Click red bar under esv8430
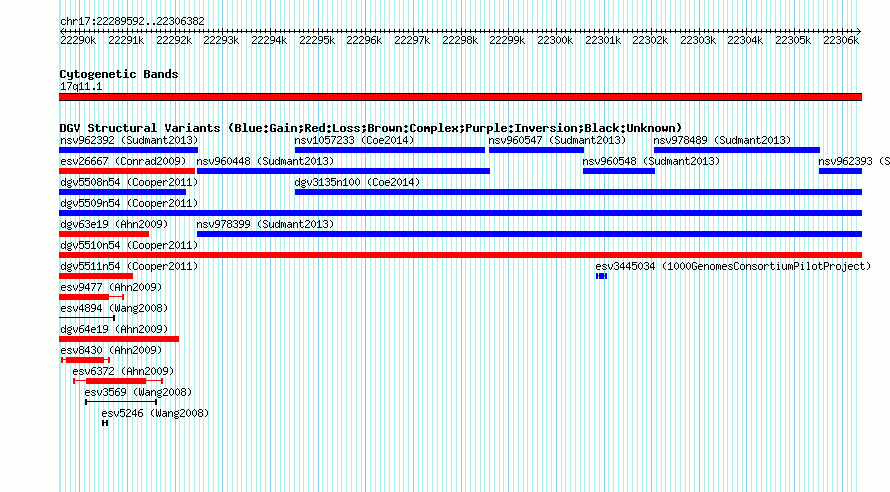890x492 pixels. click(x=85, y=360)
